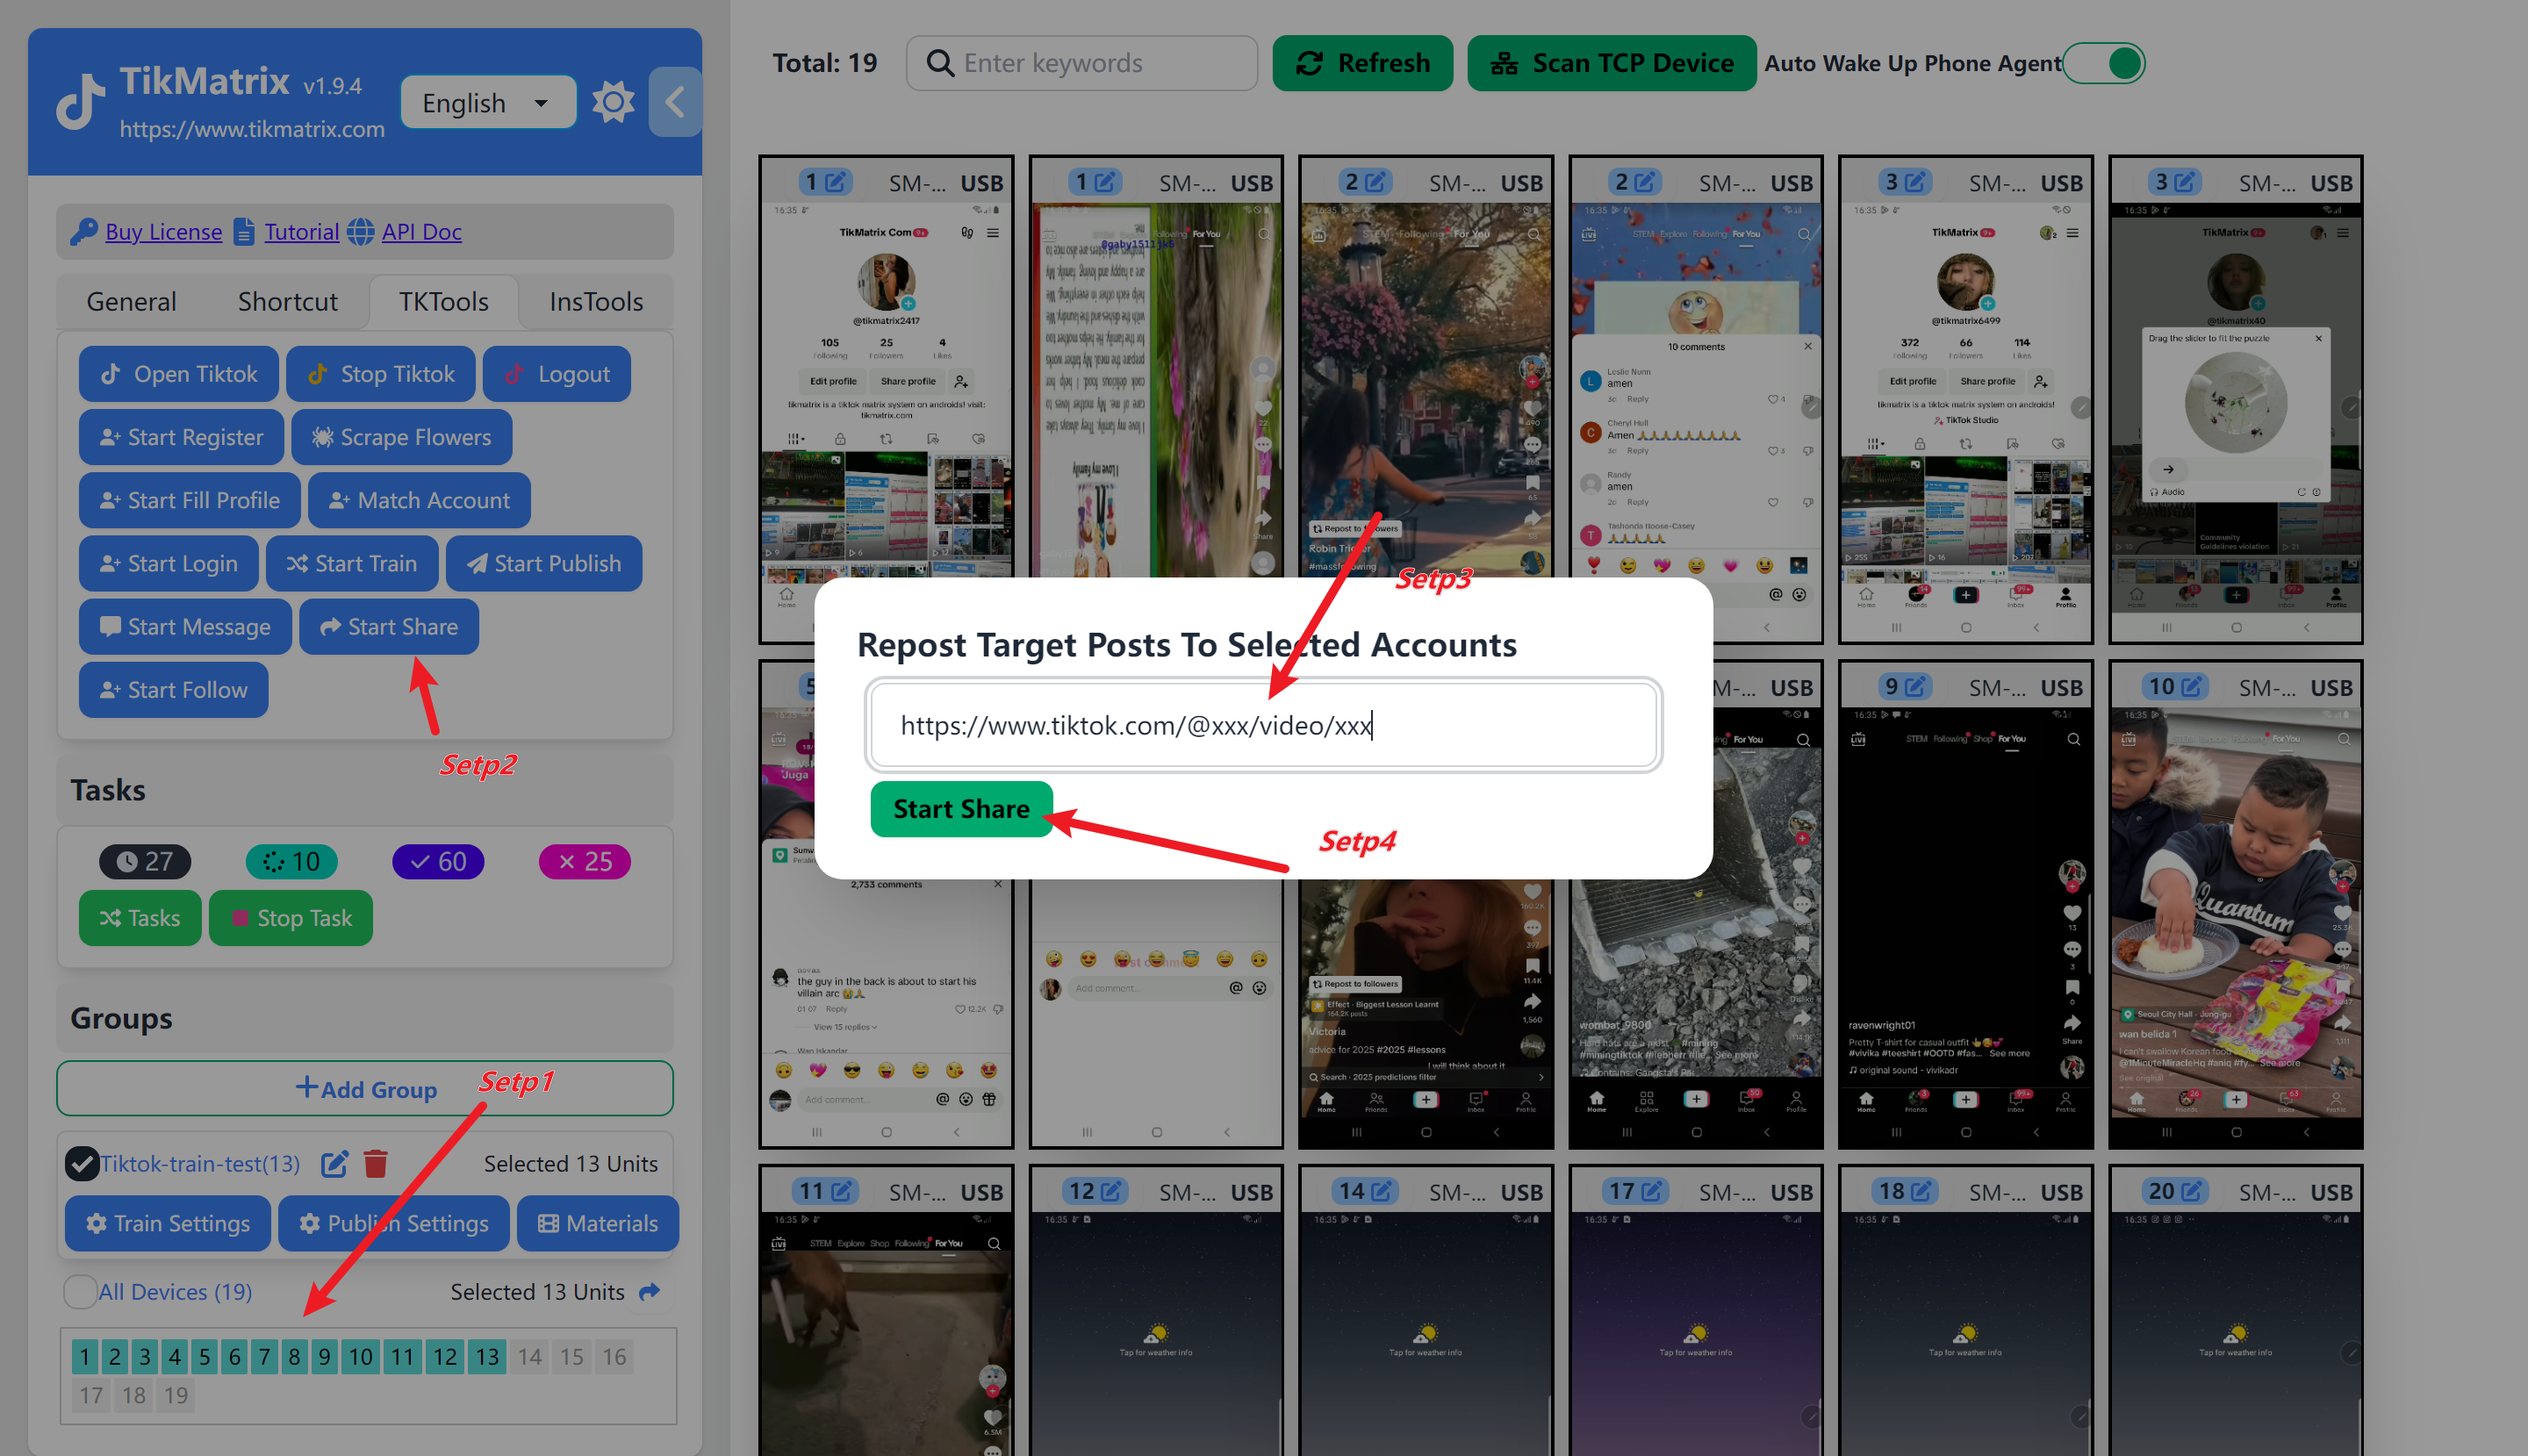Show completed tasks badge 60
2528x1456 pixels.
pos(438,861)
